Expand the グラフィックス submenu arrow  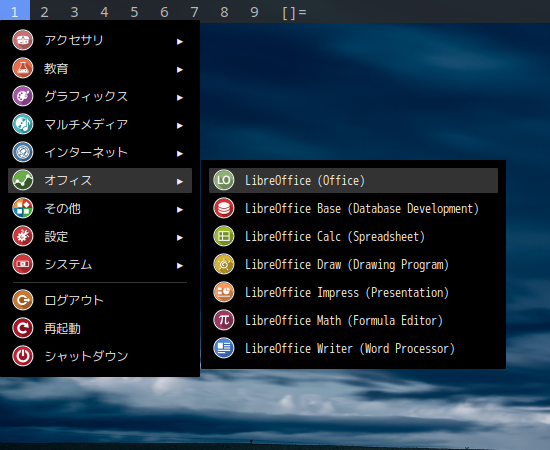point(180,98)
